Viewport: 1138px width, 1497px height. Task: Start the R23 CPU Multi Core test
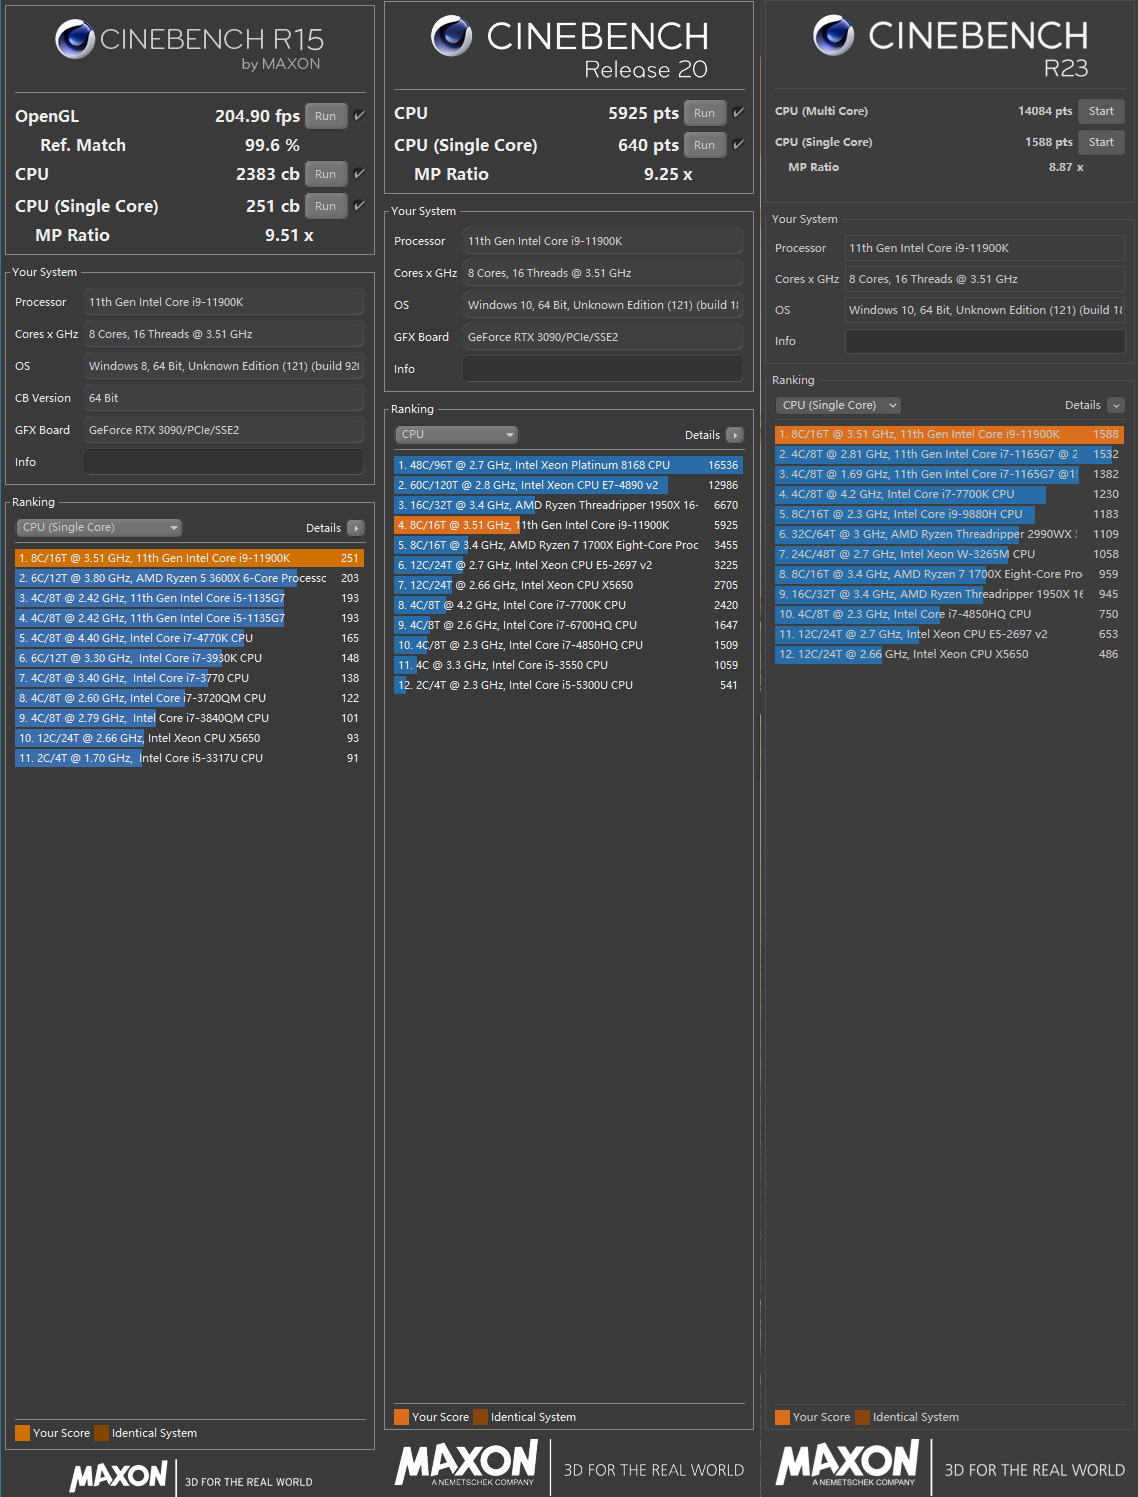1101,111
